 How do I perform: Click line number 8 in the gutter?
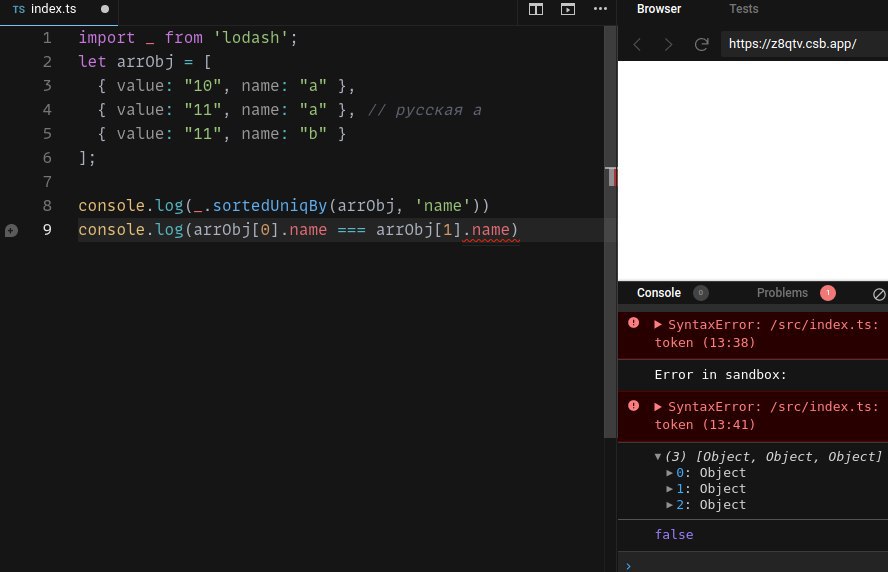(x=47, y=206)
